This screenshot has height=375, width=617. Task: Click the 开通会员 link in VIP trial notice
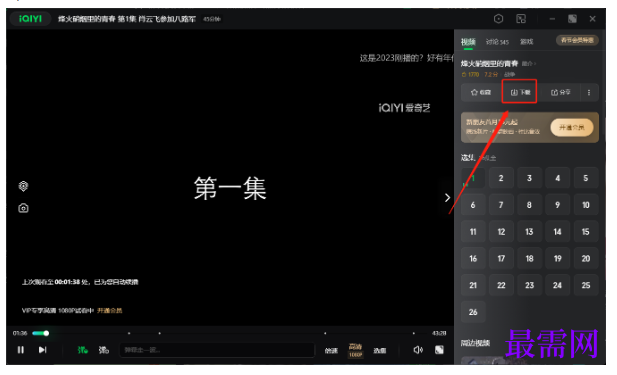110,310
